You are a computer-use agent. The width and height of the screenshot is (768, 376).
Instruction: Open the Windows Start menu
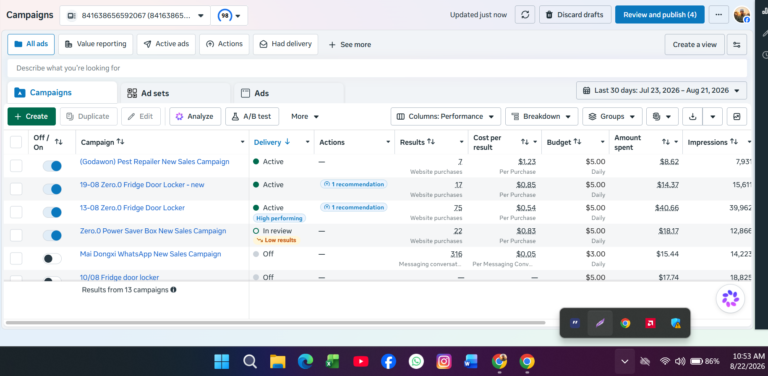coord(221,362)
